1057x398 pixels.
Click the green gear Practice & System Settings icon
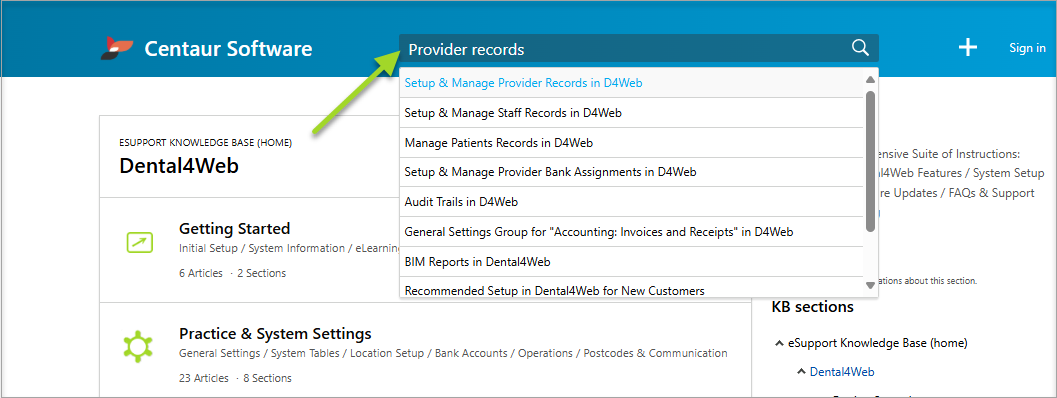click(138, 346)
